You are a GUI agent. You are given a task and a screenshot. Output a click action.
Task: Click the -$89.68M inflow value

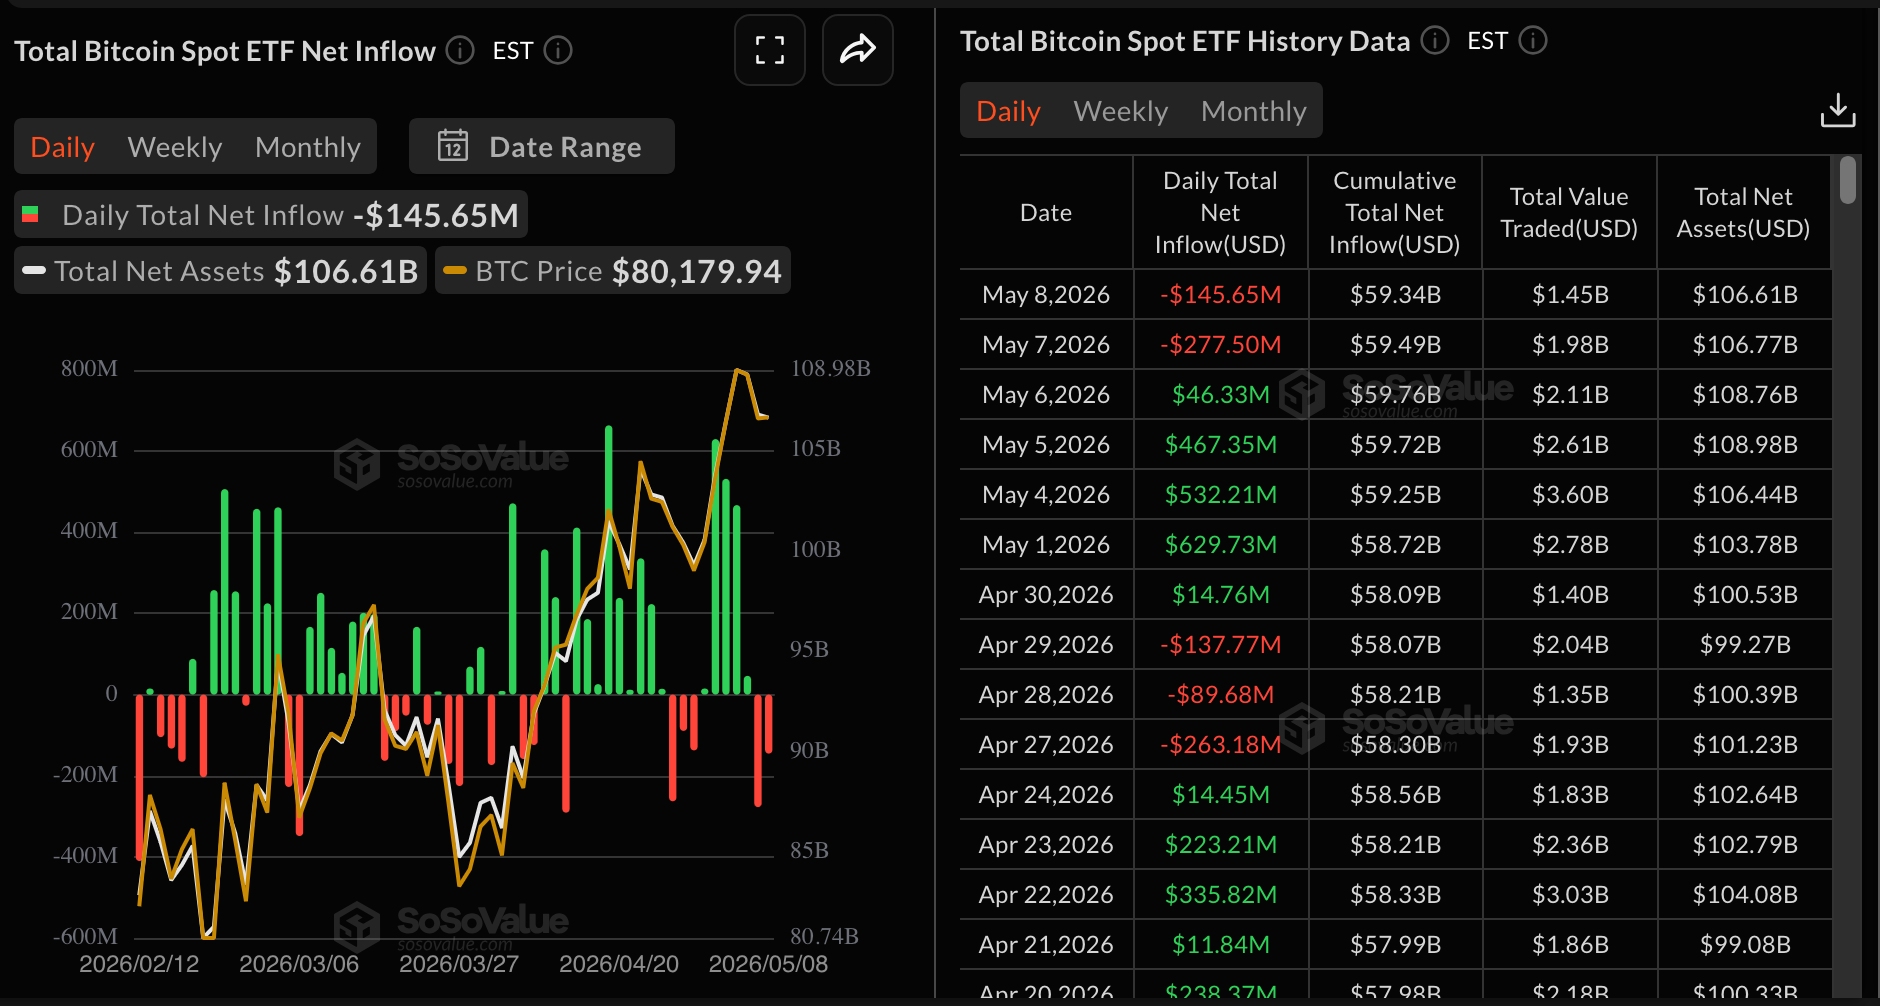pyautogui.click(x=1220, y=694)
